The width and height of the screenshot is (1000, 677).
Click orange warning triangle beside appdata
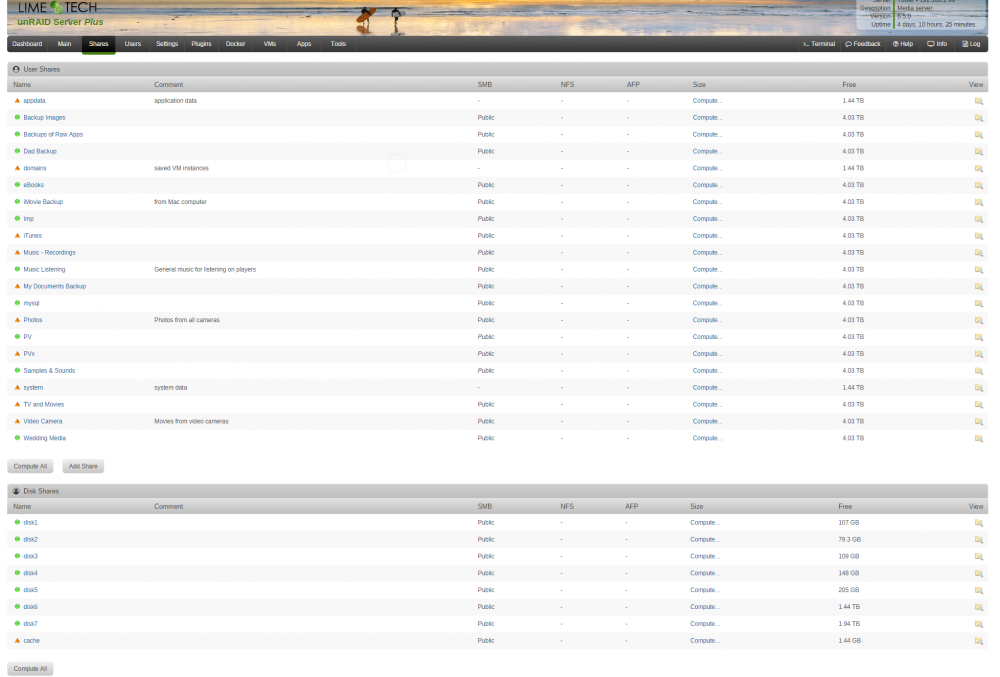tap(17, 100)
